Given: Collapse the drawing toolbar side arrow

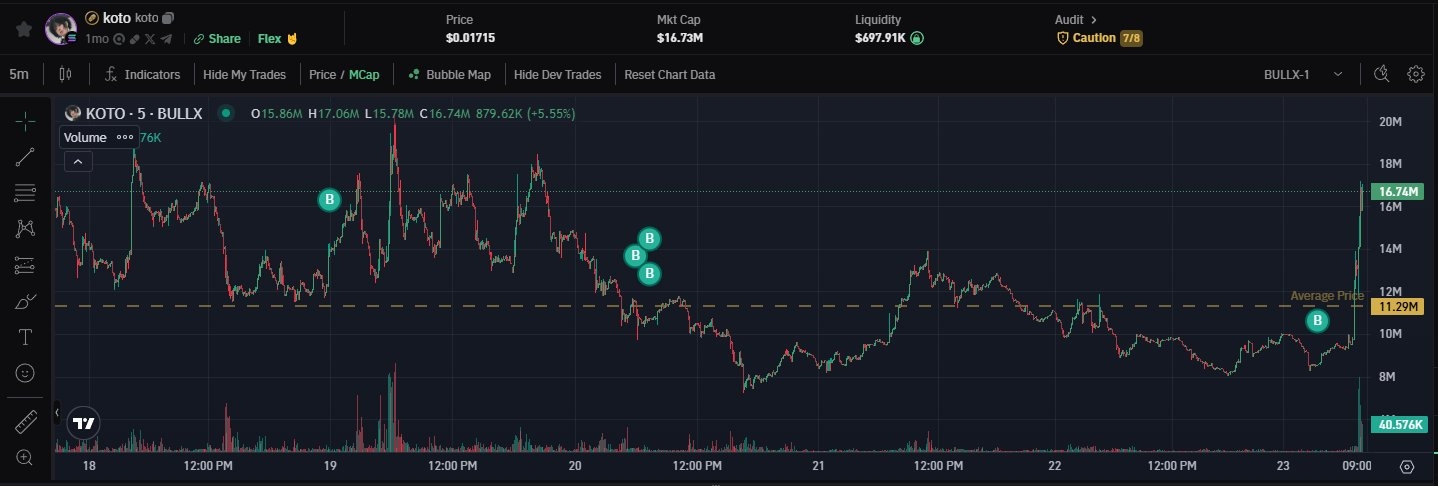Looking at the screenshot, I should click(59, 412).
